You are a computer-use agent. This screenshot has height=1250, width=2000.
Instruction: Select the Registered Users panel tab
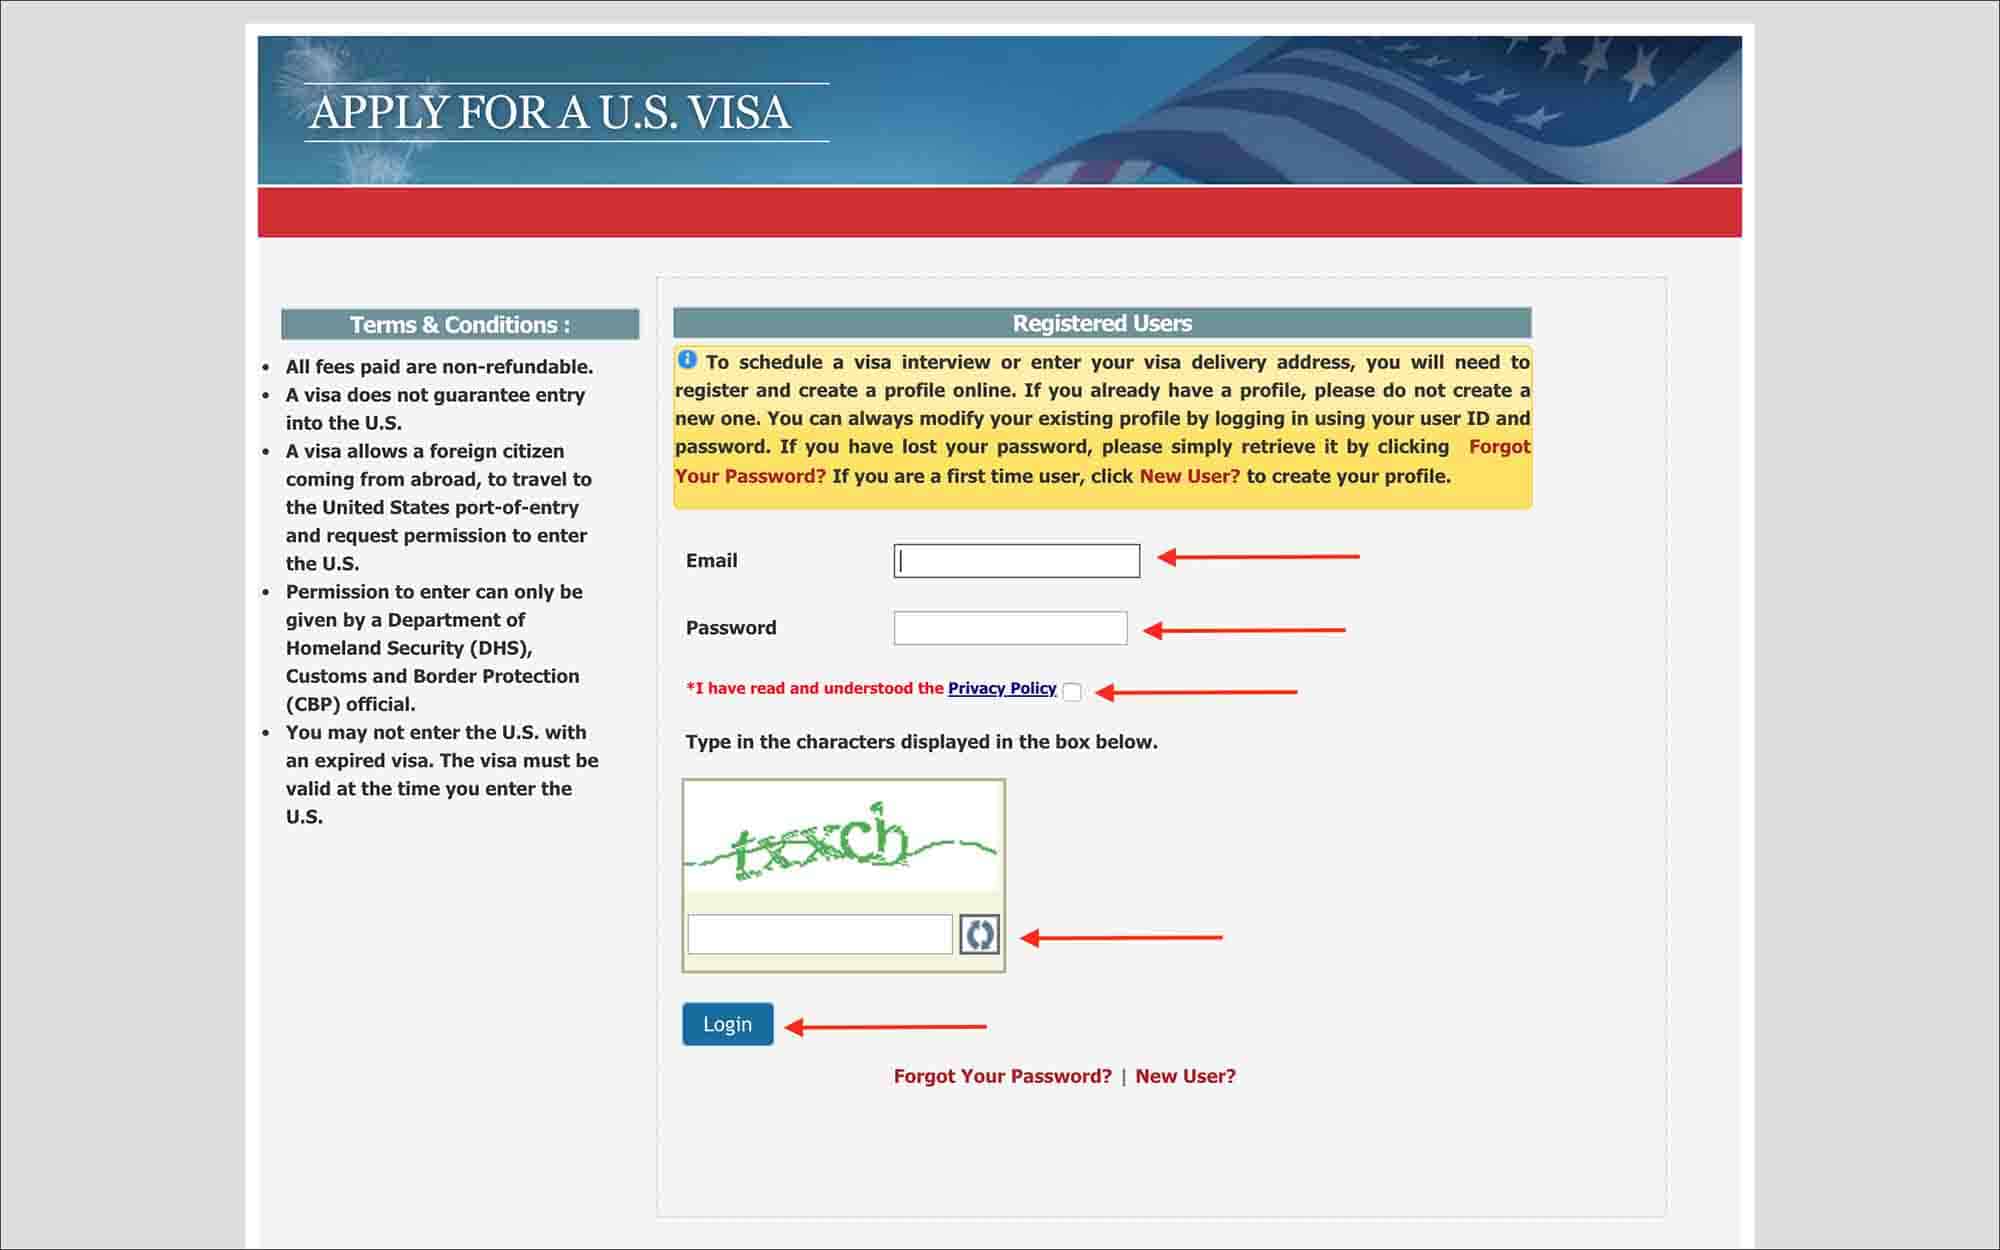click(1104, 323)
